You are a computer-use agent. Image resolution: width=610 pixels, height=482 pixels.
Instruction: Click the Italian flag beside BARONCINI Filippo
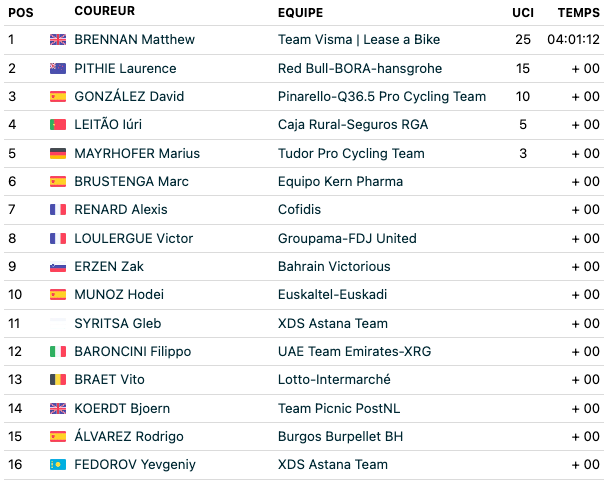pyautogui.click(x=58, y=351)
